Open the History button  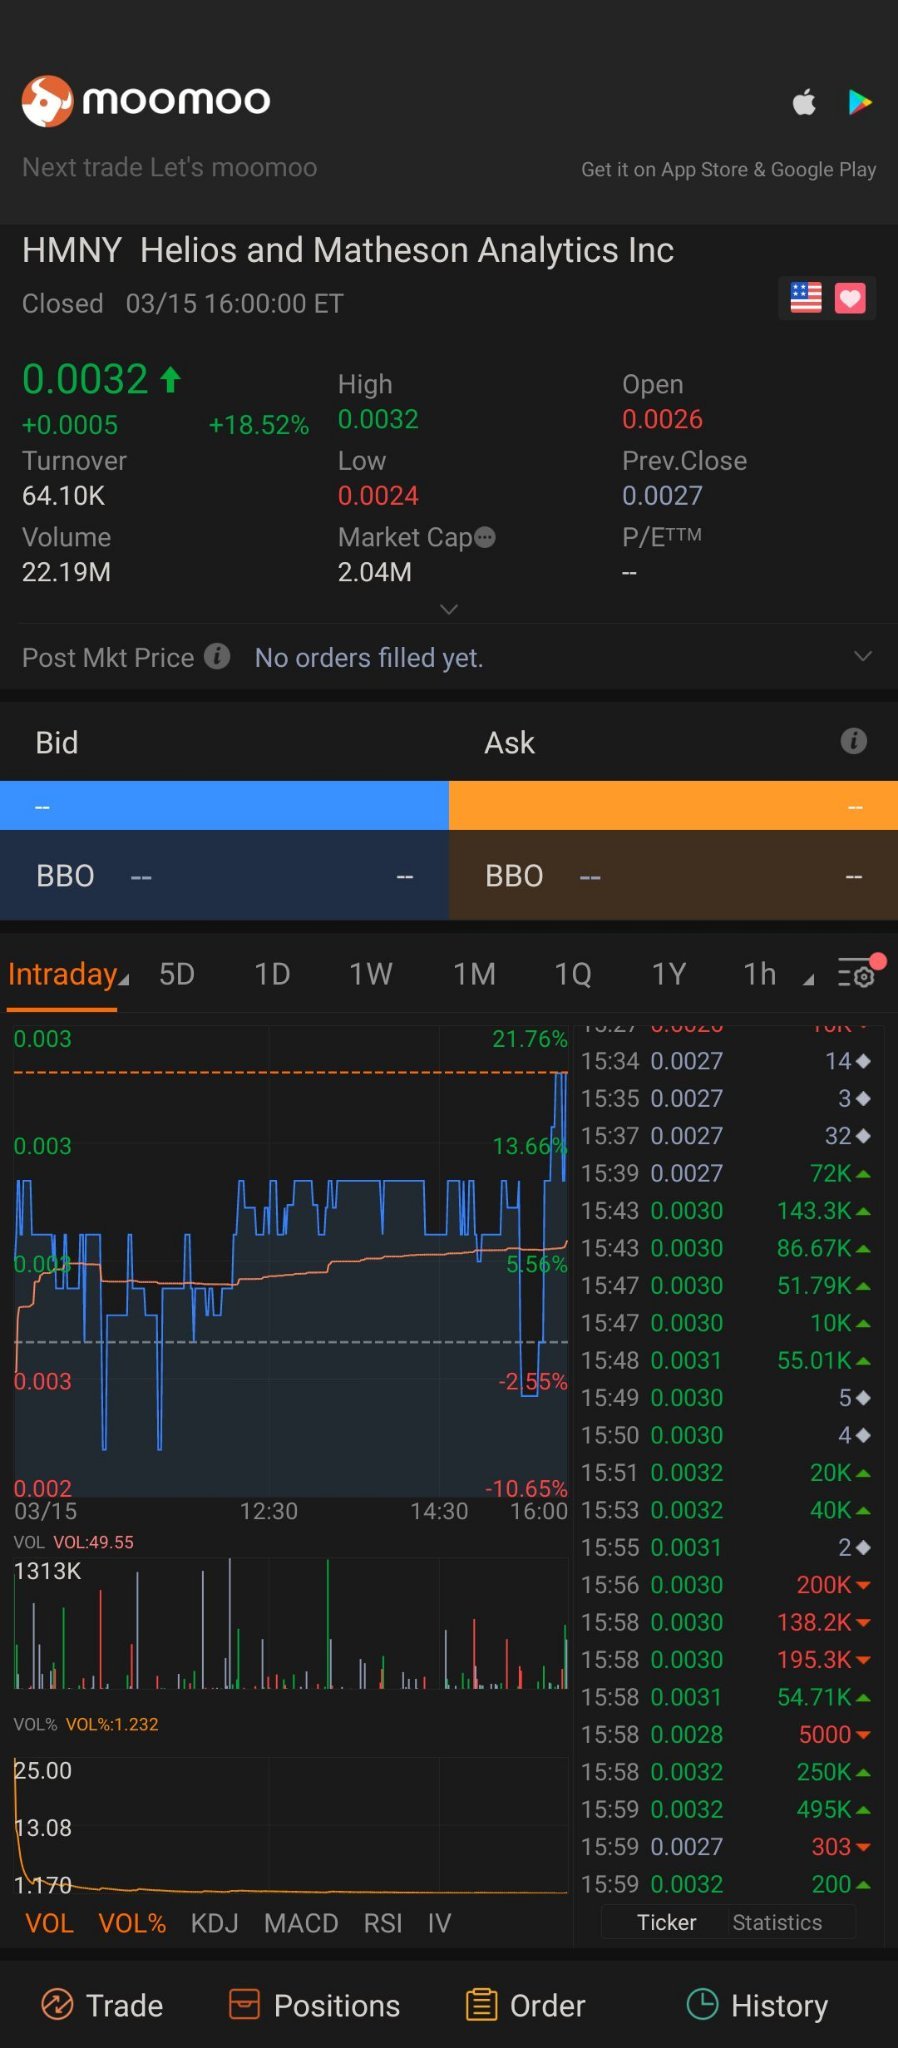coord(757,2005)
